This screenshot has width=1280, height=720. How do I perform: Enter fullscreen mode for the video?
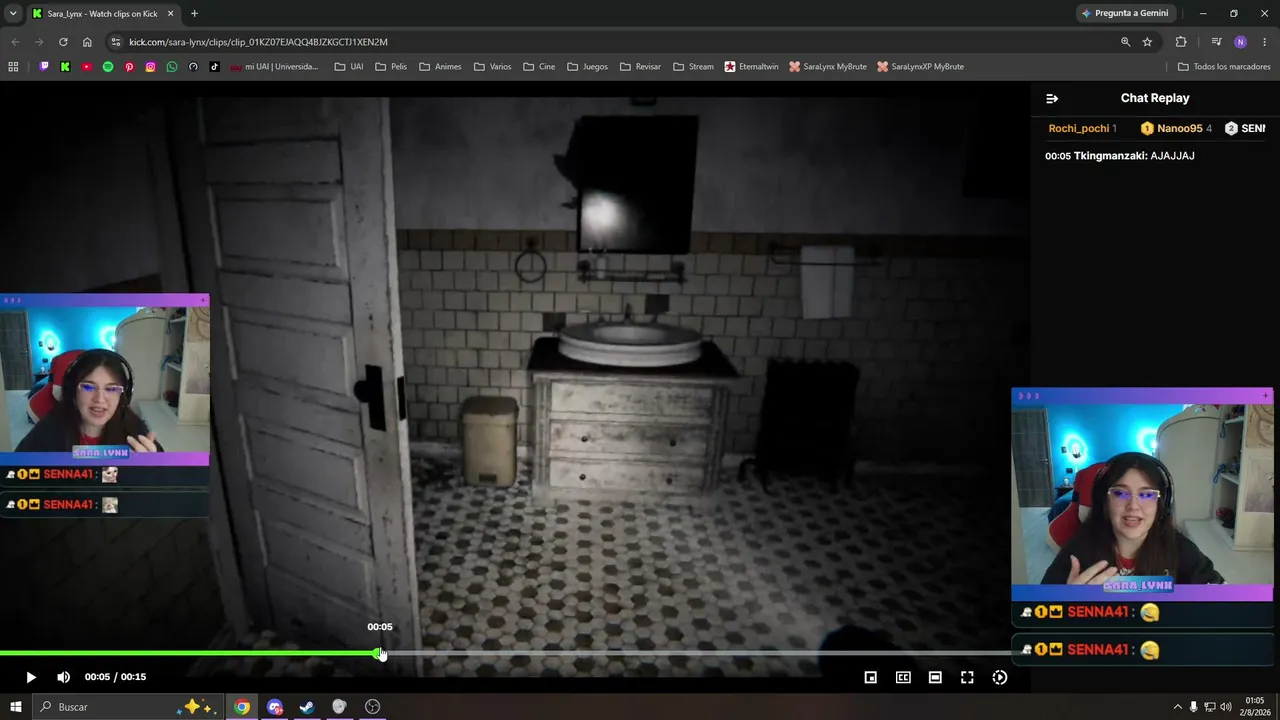(x=967, y=677)
